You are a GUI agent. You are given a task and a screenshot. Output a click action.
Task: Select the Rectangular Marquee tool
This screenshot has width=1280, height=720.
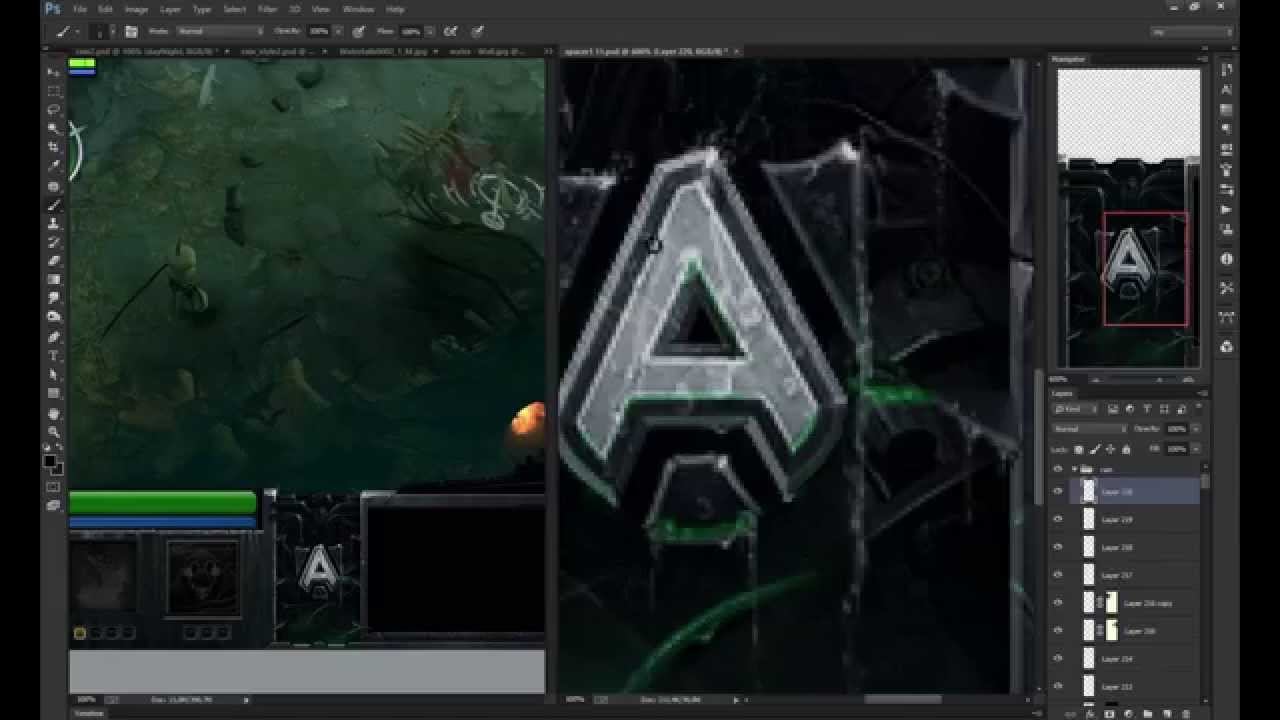[54, 91]
